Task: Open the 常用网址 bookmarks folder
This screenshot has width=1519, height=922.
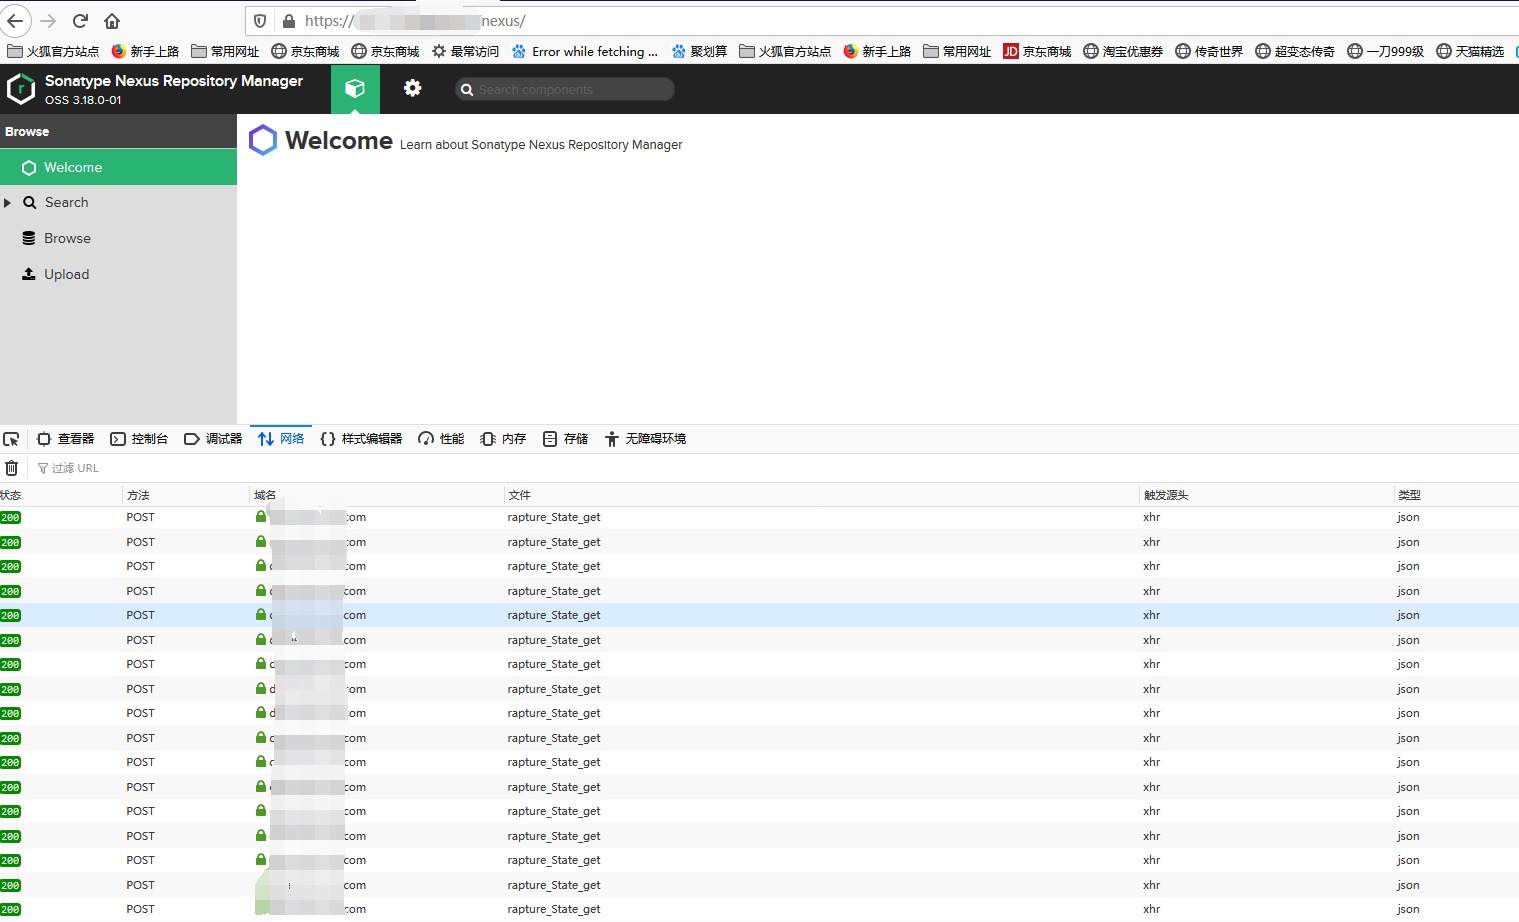Action: click(x=224, y=51)
